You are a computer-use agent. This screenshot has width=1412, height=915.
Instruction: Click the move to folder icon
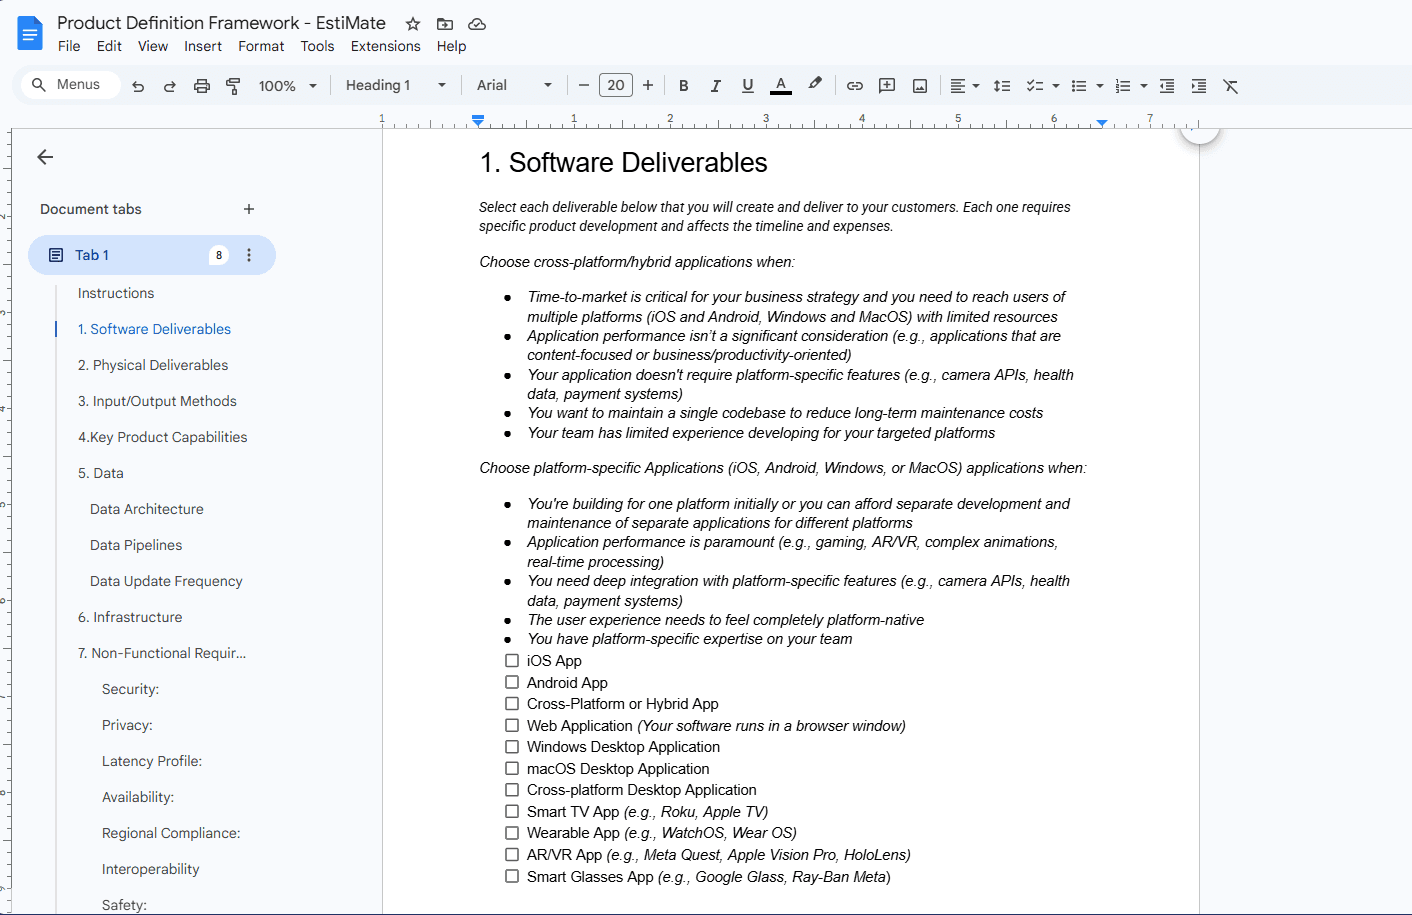(445, 24)
